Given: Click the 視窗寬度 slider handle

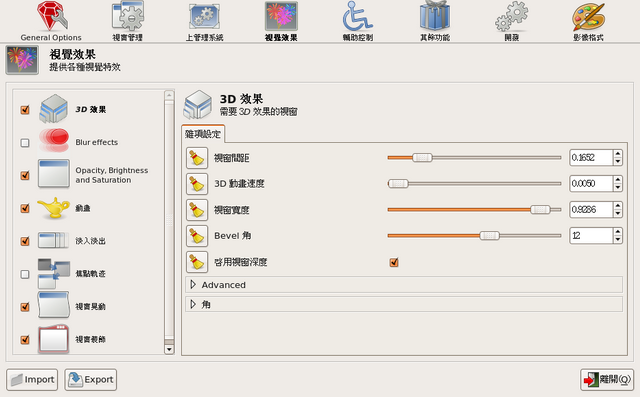Looking at the screenshot, I should [x=540, y=210].
